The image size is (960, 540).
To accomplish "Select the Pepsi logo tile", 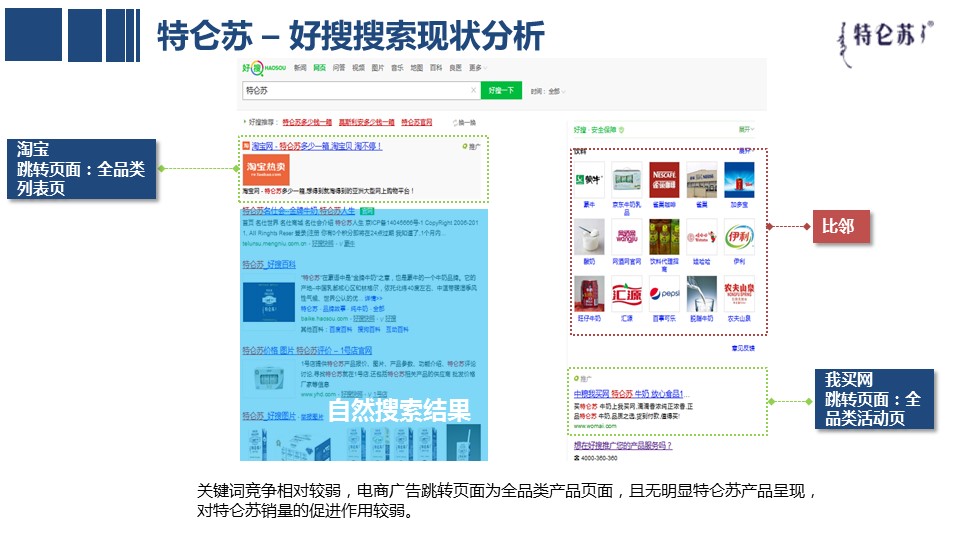I will point(663,293).
